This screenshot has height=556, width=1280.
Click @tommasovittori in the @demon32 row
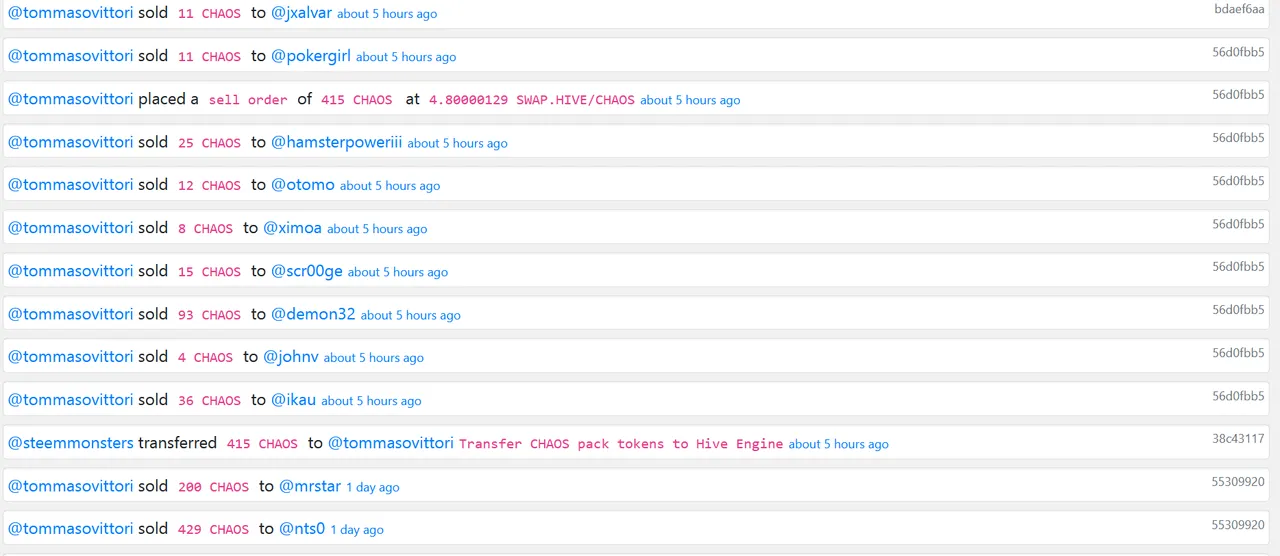71,314
